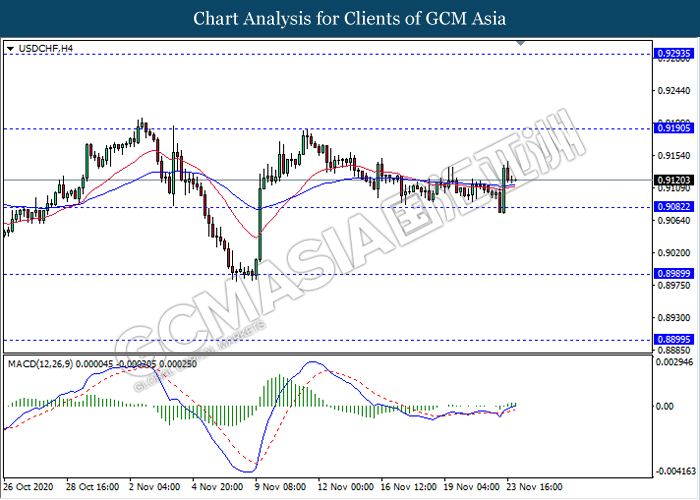Click the USDCHF,H4 chart title text
Image resolution: width=700 pixels, height=500 pixels.
tap(46, 48)
